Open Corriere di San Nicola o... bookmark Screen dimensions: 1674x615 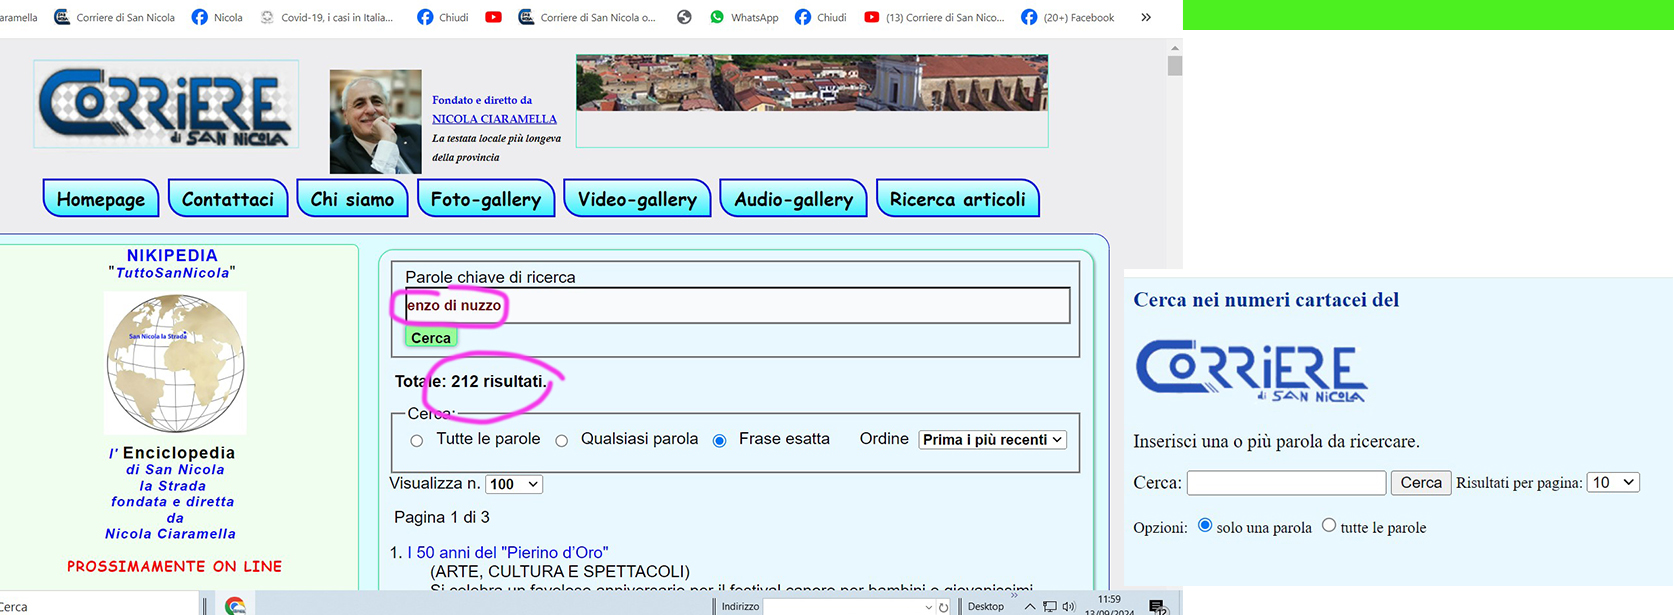pyautogui.click(x=587, y=17)
